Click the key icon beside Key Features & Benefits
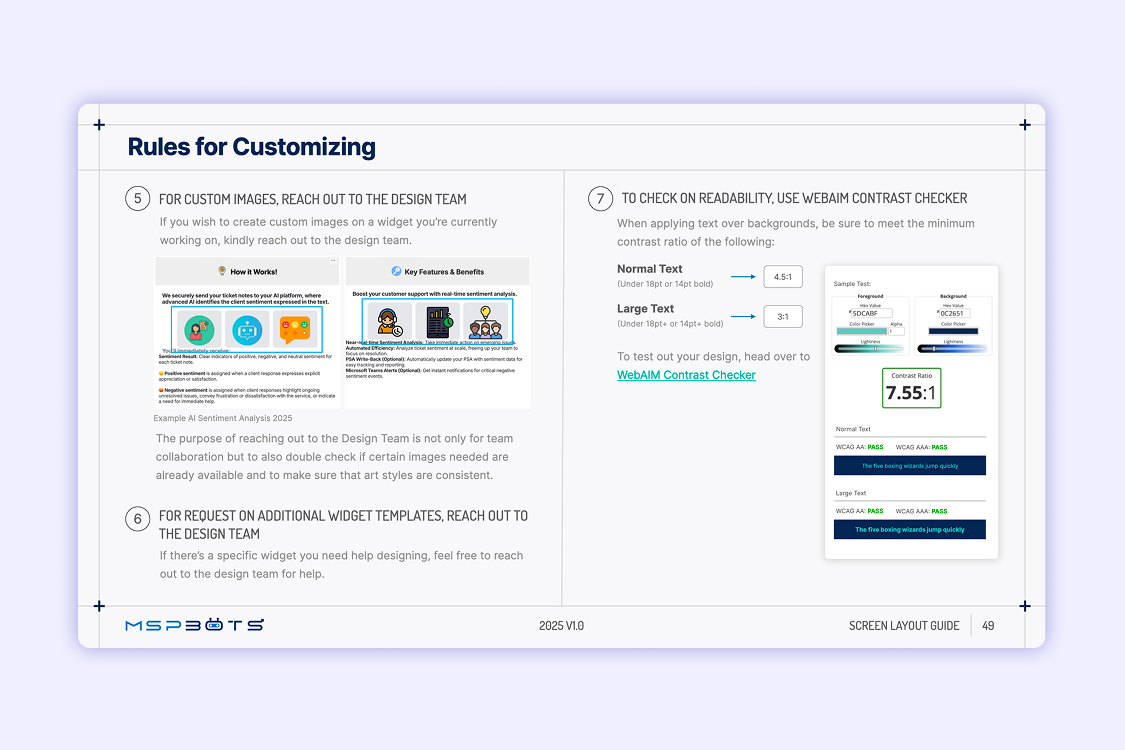1125x750 pixels. (x=396, y=271)
